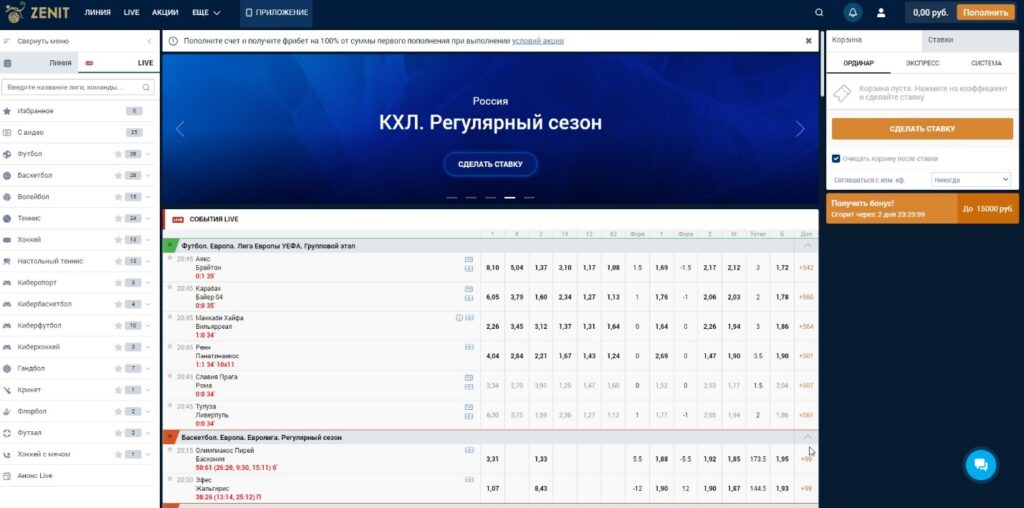Favorite the Аякс Брайтон match star
The width and height of the screenshot is (1024, 508).
(x=170, y=259)
